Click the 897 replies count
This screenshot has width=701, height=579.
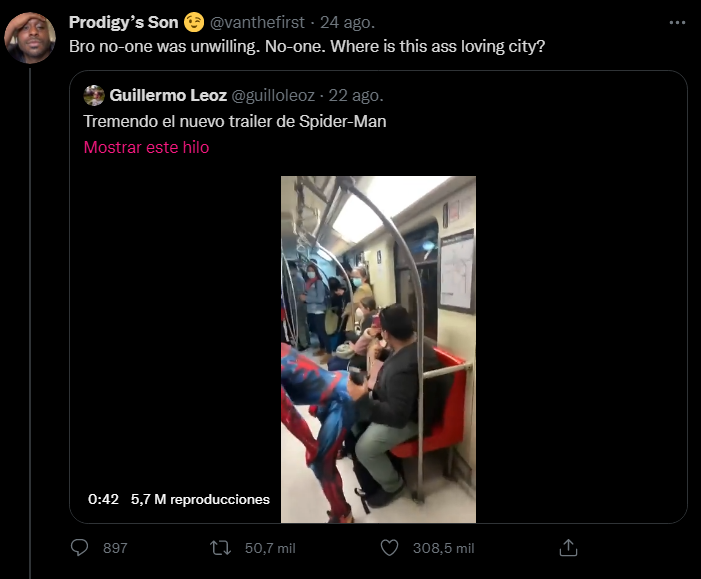(x=115, y=548)
